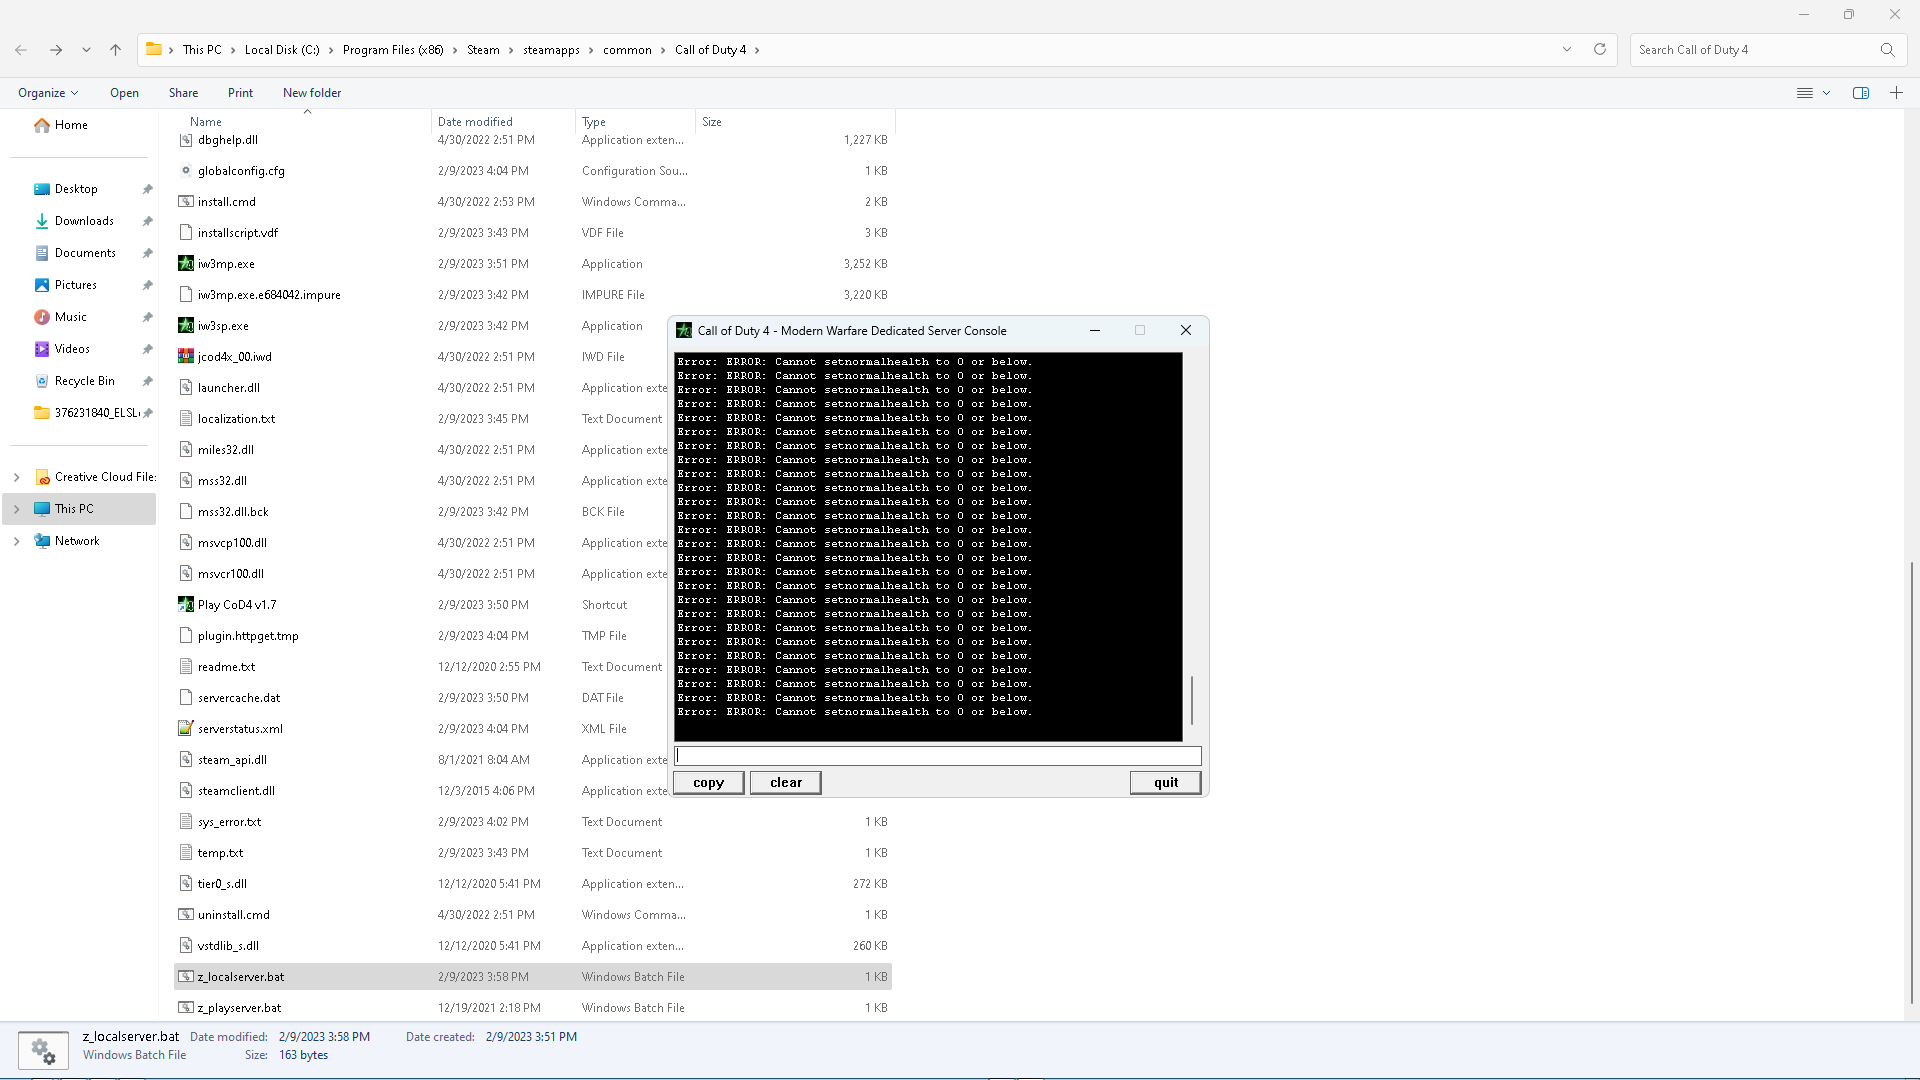
Task: Navigate to Steam in the breadcrumb path
Action: [483, 50]
